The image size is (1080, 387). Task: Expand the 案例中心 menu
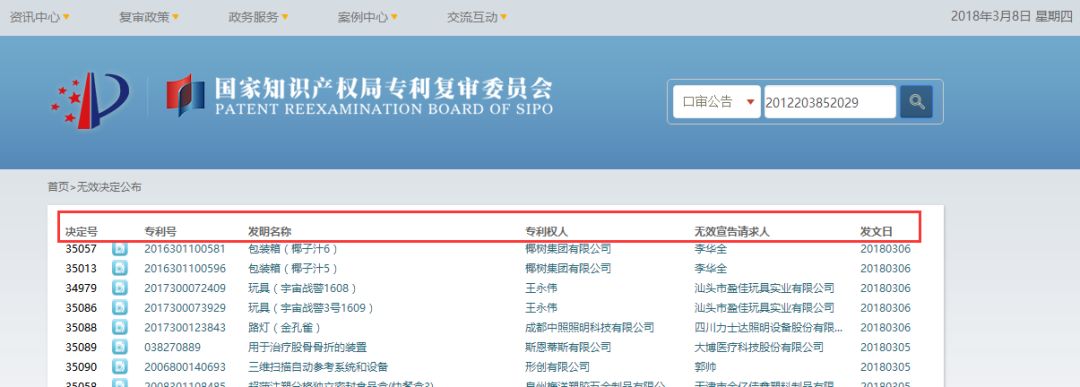click(368, 17)
